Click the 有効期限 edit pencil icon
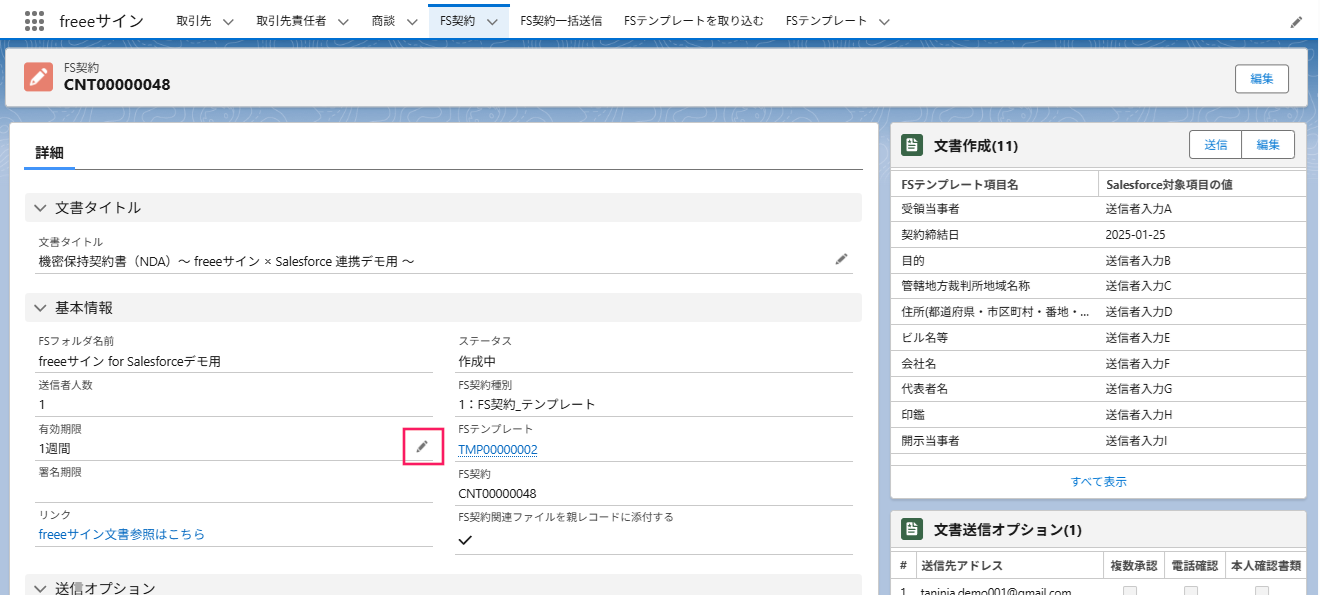1320x595 pixels. (x=422, y=446)
